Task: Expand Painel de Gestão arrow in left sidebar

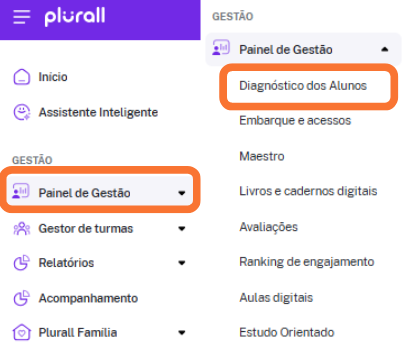Action: pos(182,193)
